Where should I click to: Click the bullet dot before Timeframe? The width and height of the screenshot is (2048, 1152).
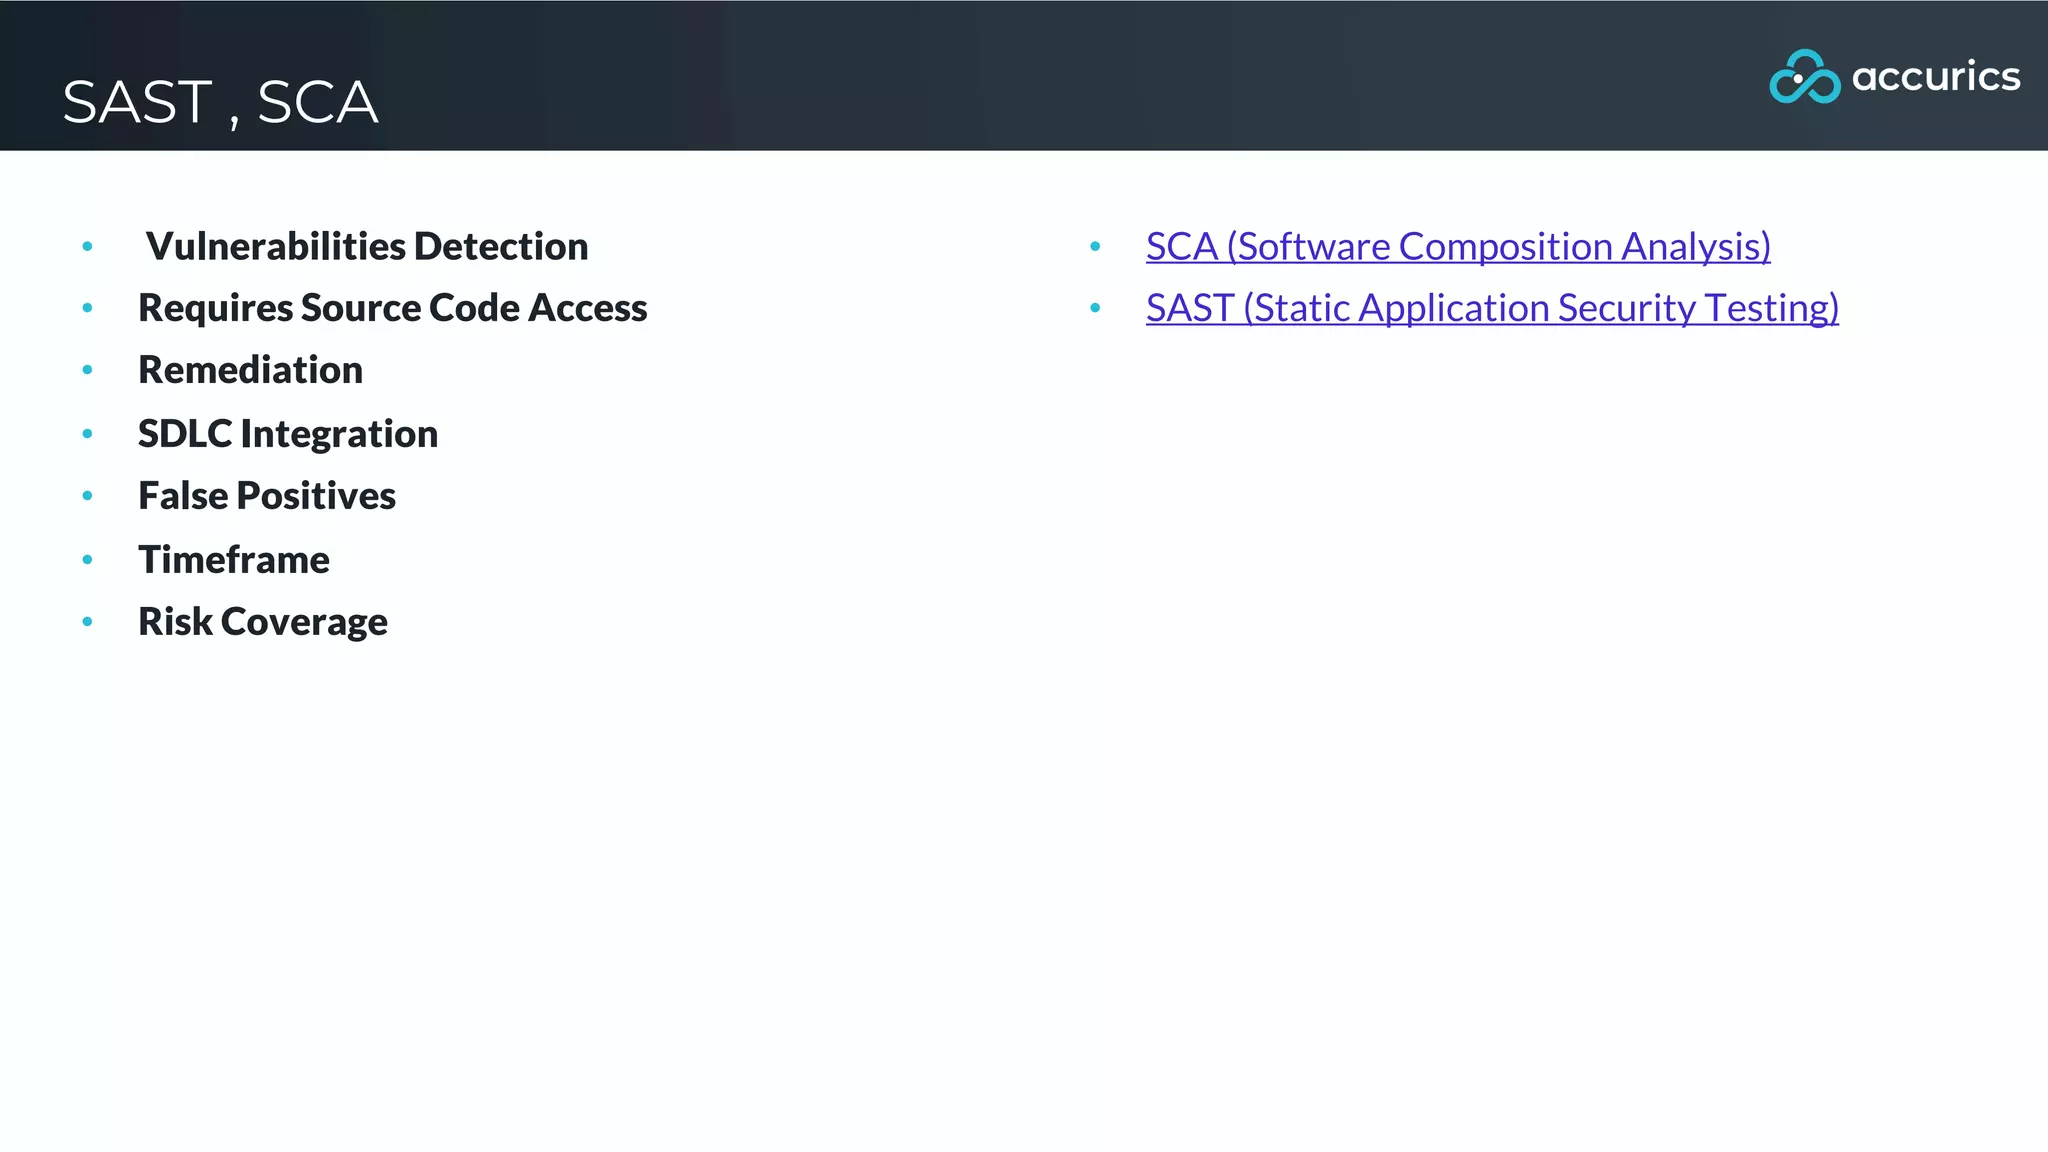pos(88,559)
